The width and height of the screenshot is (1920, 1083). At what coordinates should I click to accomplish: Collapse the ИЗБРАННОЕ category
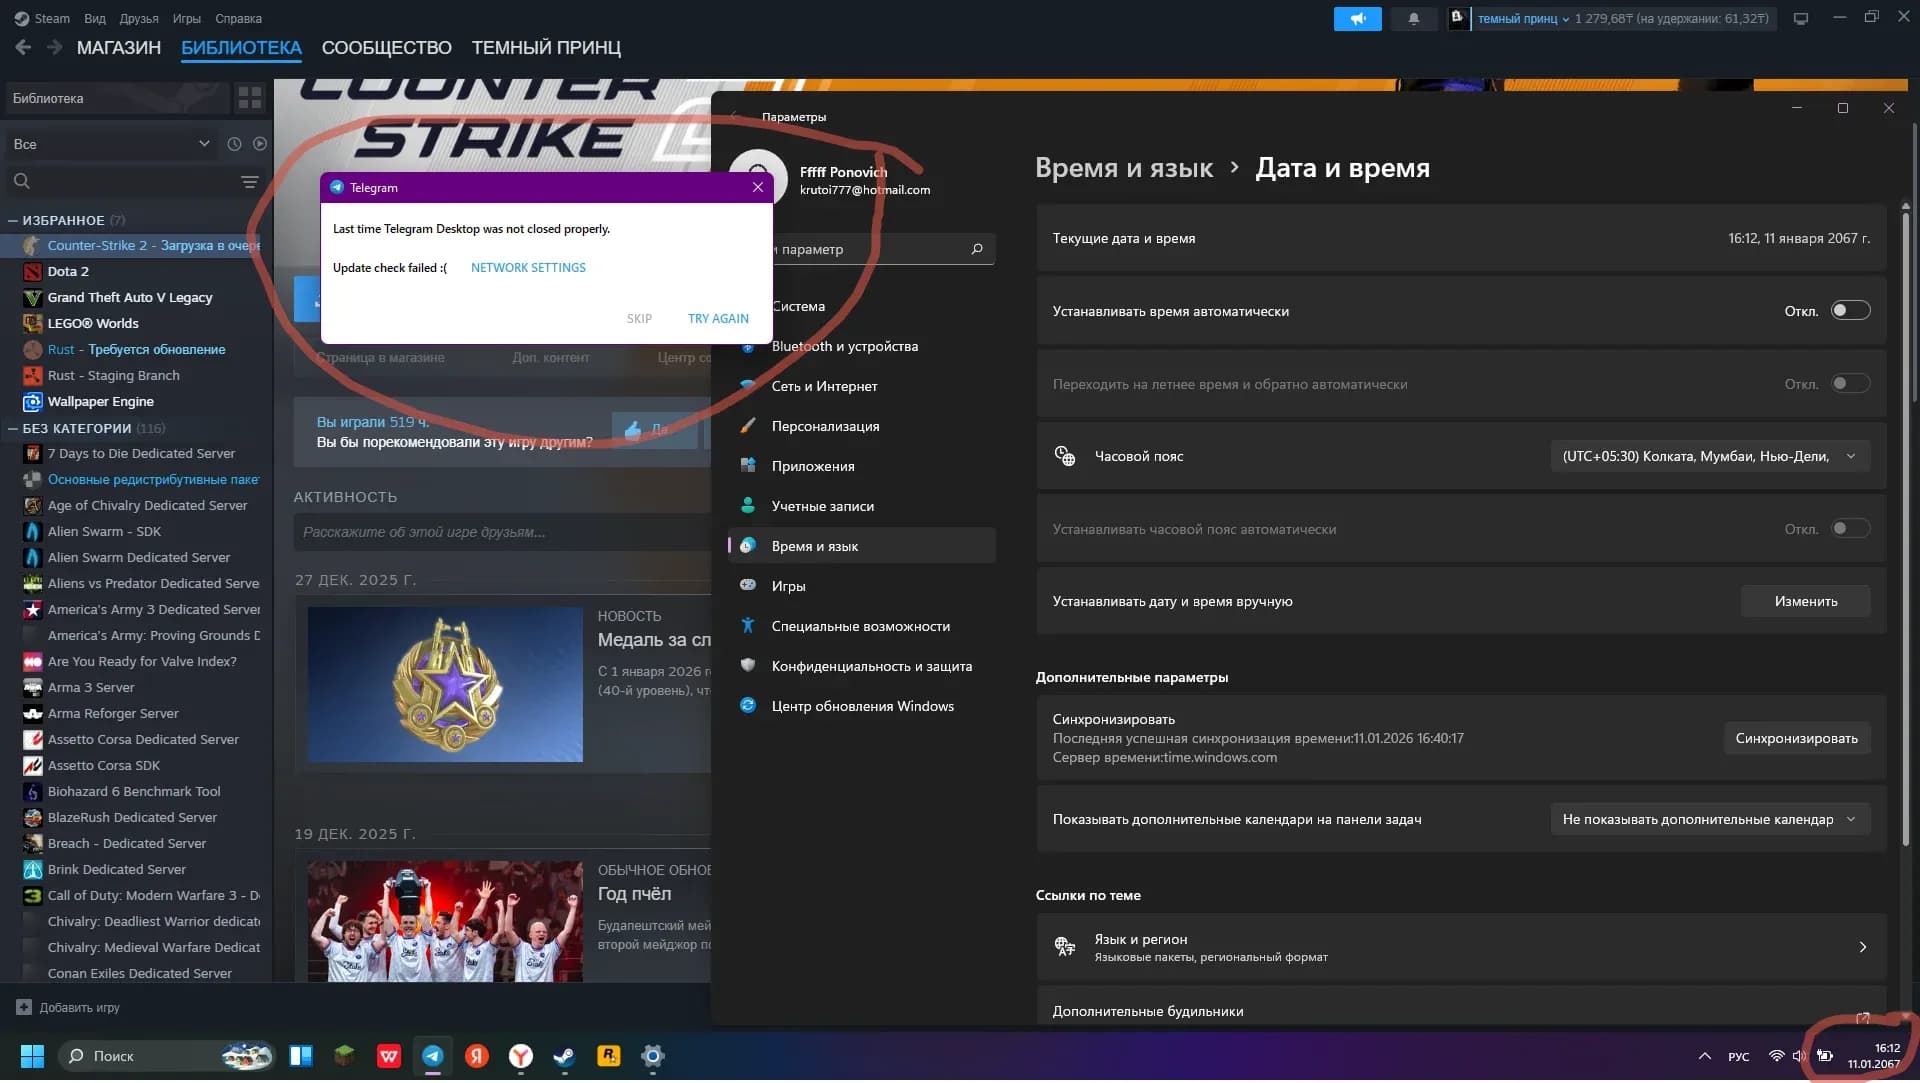point(13,220)
